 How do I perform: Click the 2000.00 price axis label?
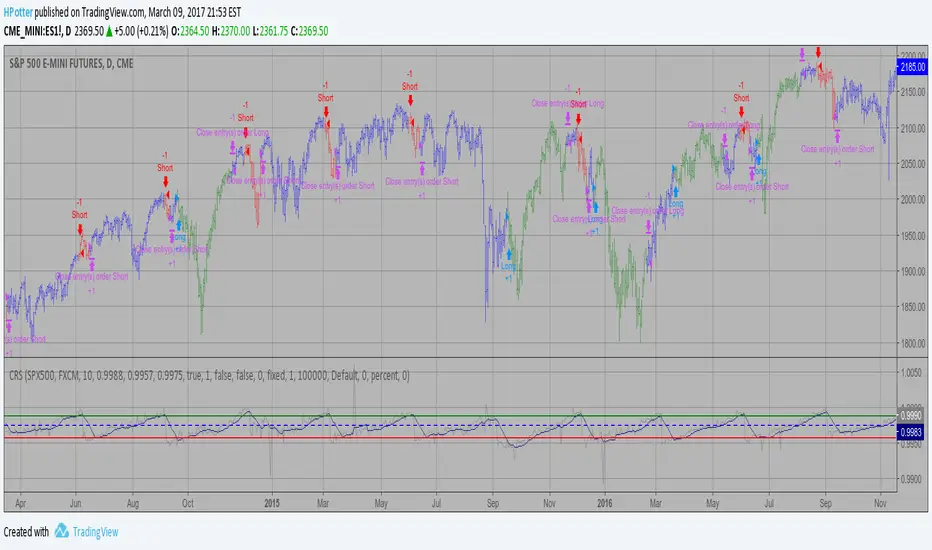coord(912,200)
